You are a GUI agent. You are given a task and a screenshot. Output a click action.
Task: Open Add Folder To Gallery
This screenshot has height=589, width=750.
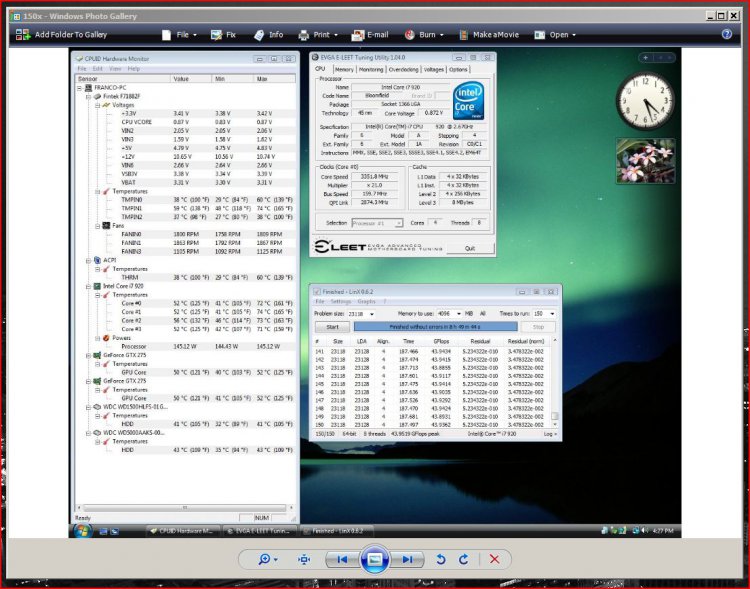point(61,34)
